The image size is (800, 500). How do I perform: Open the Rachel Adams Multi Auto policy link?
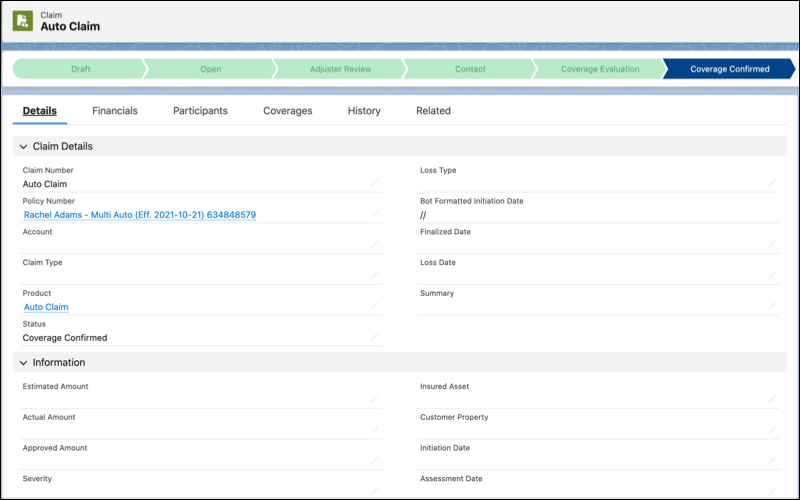(140, 215)
